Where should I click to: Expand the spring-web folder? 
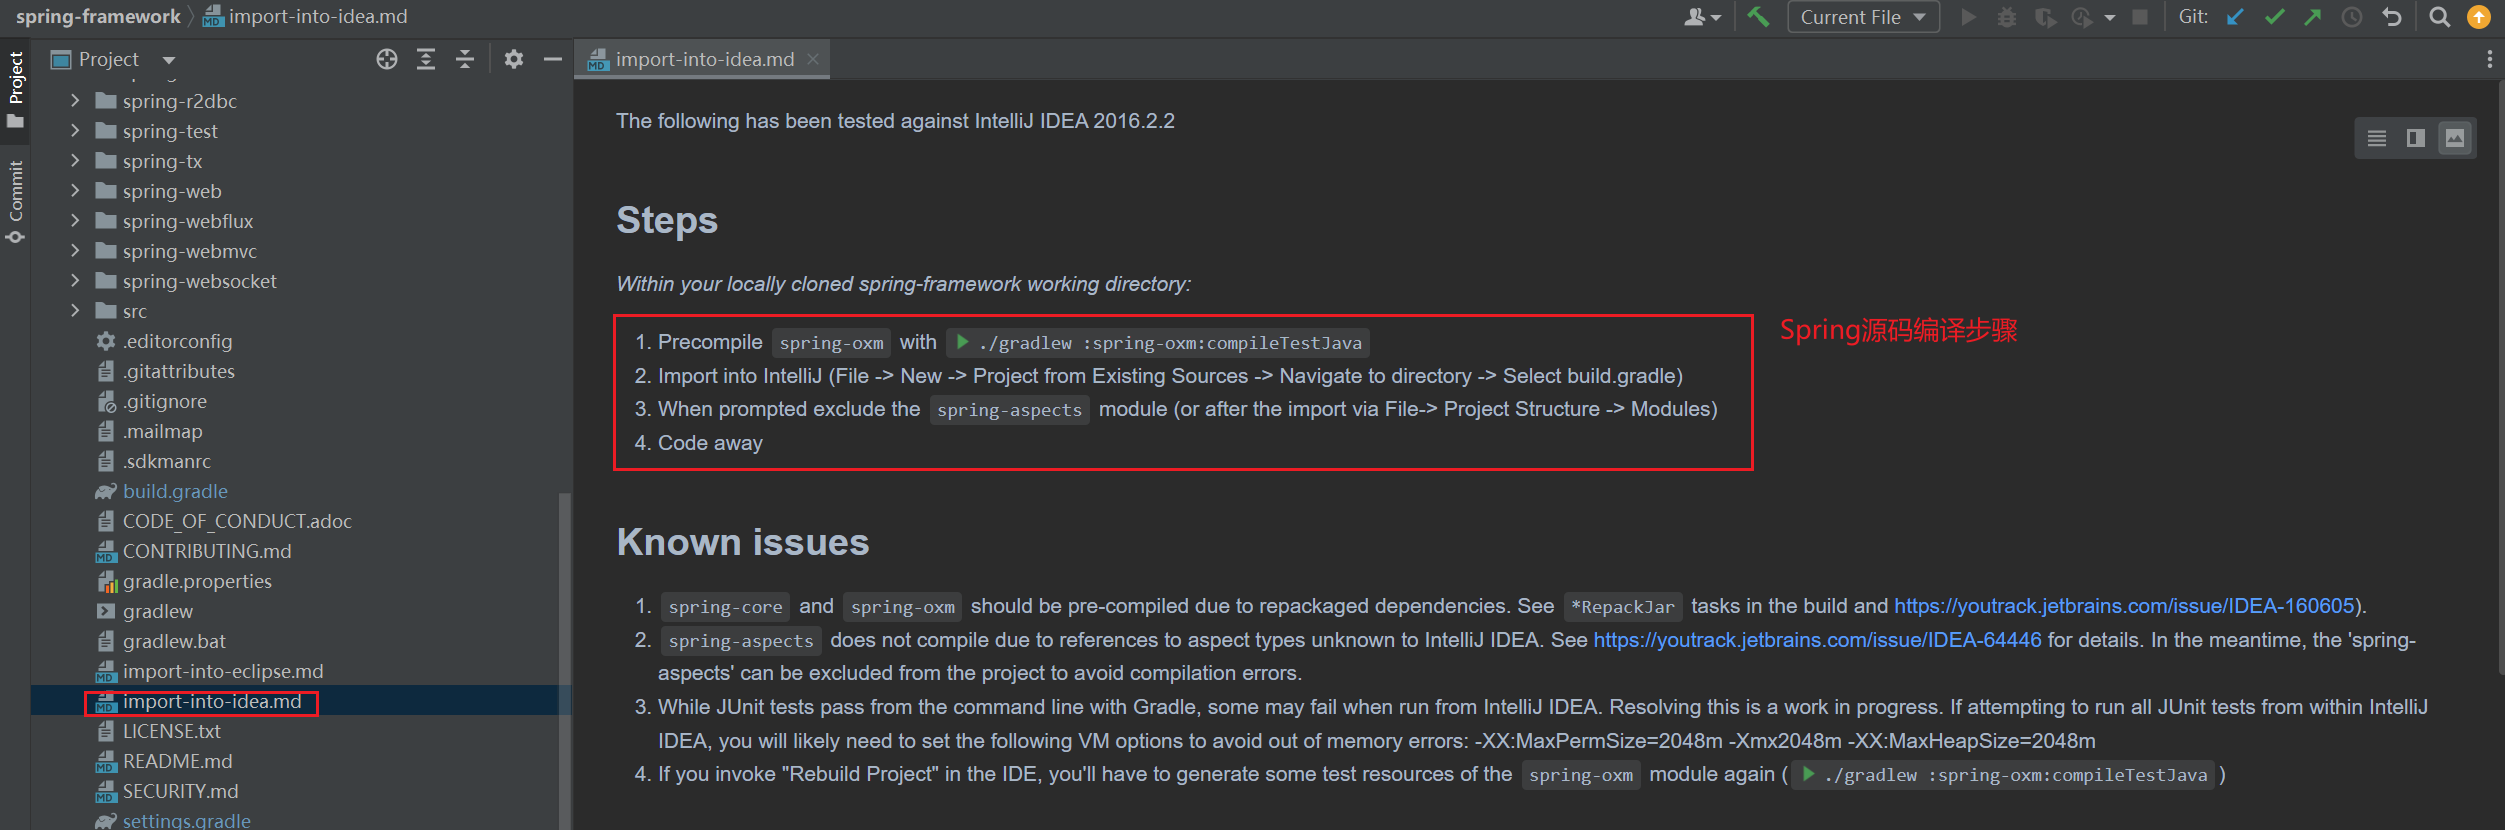[75, 190]
